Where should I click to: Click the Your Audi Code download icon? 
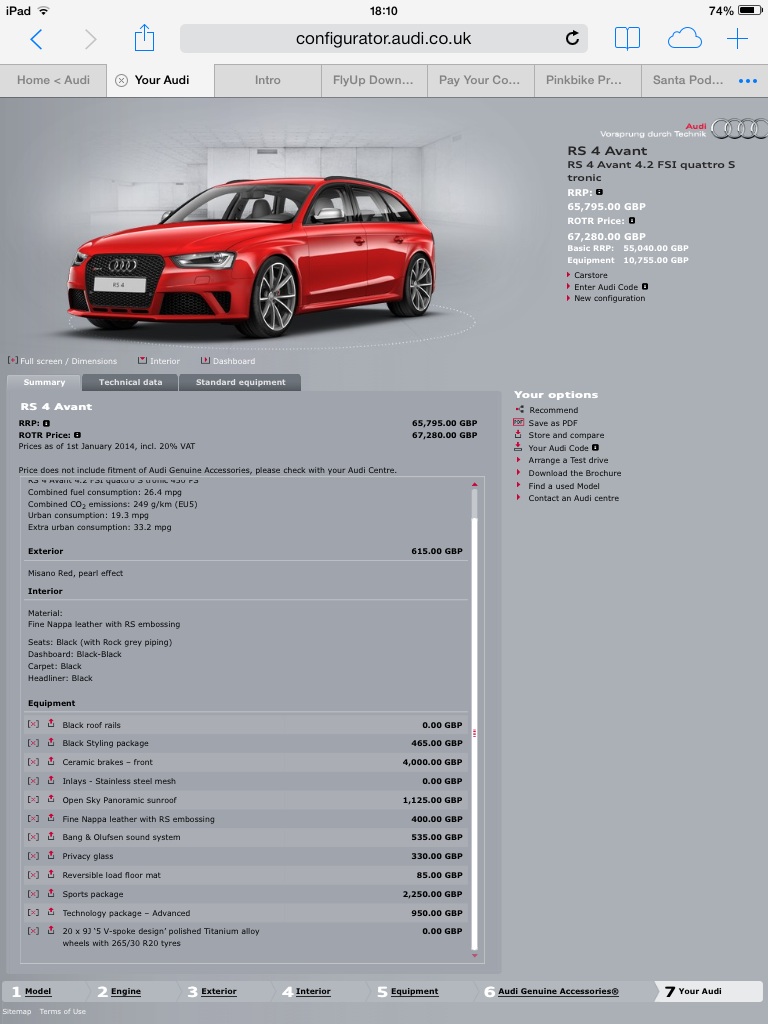(x=518, y=447)
